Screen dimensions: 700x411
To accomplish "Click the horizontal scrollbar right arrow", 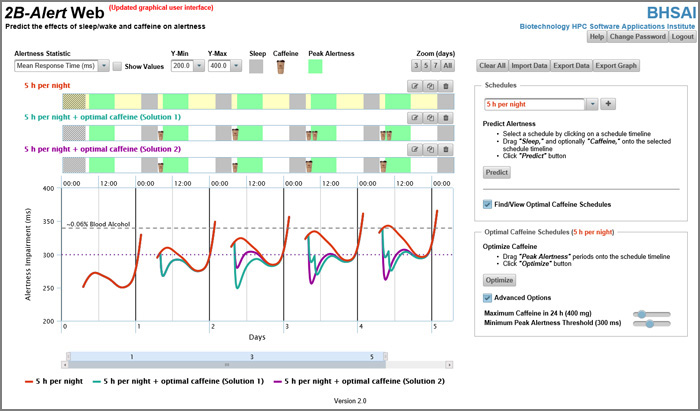I will coord(450,365).
